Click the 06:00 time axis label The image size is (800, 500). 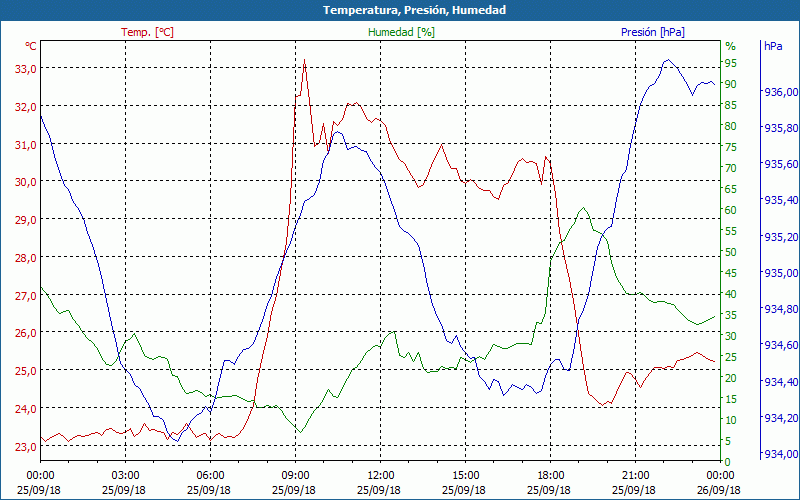click(209, 477)
